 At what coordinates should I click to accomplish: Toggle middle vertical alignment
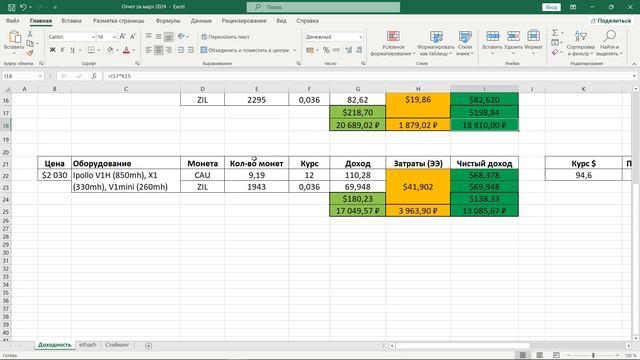pos(158,37)
